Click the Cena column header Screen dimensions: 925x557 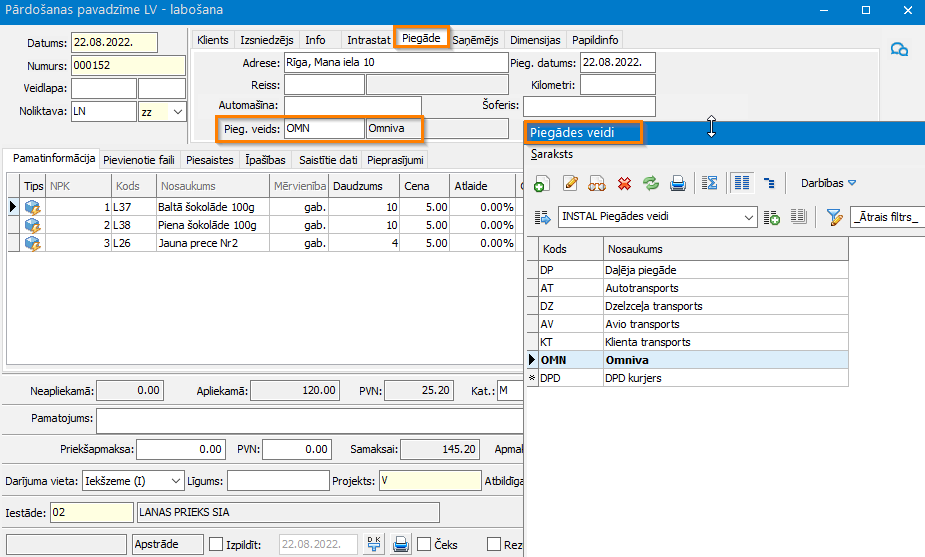(425, 186)
